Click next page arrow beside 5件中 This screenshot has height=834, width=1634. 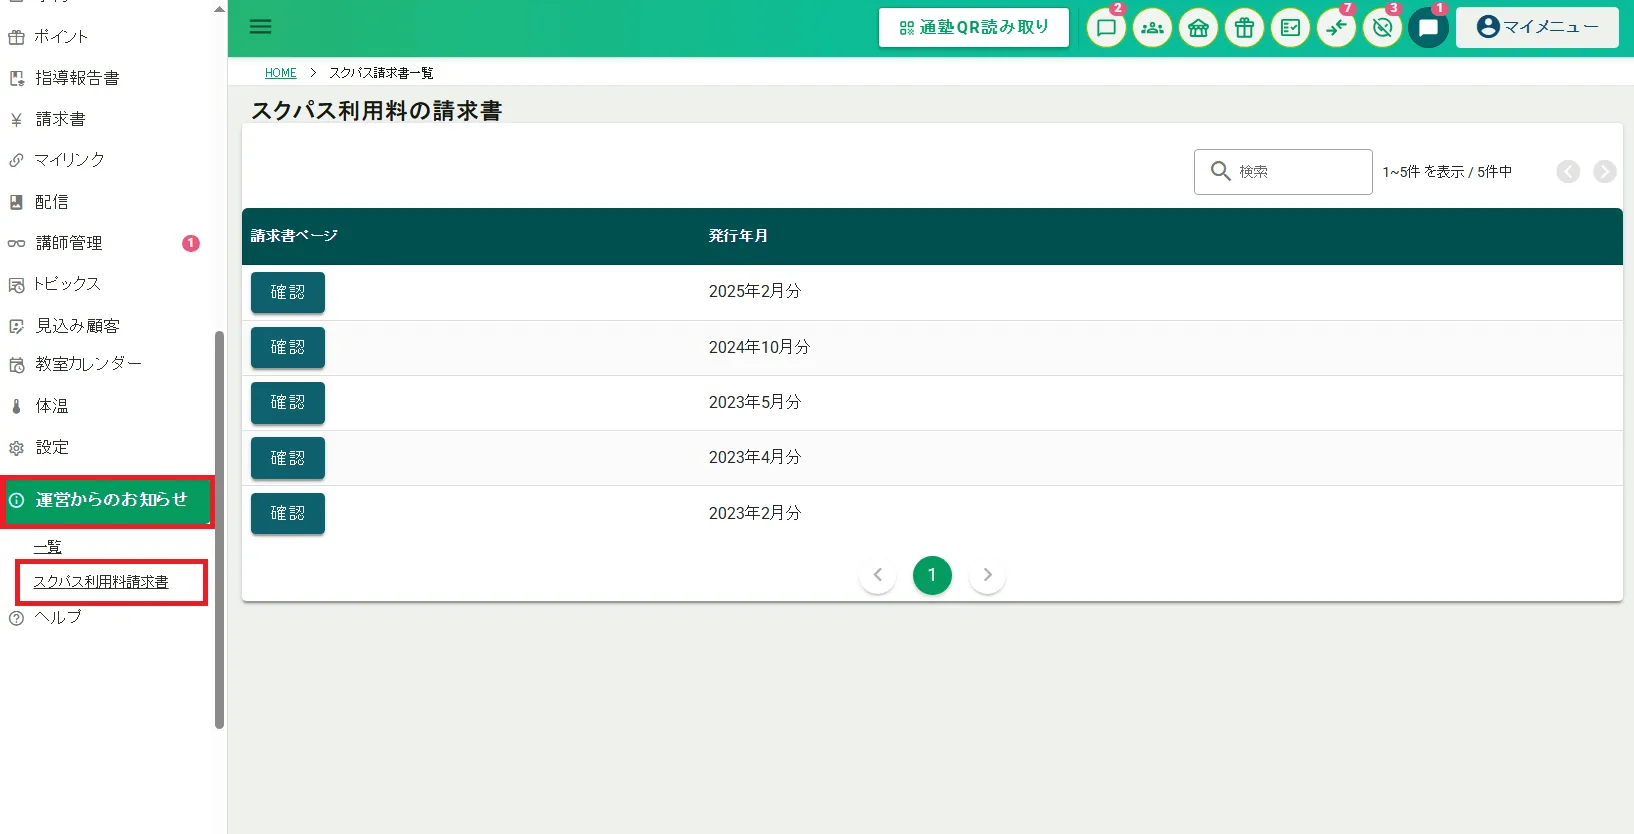[x=1605, y=172]
